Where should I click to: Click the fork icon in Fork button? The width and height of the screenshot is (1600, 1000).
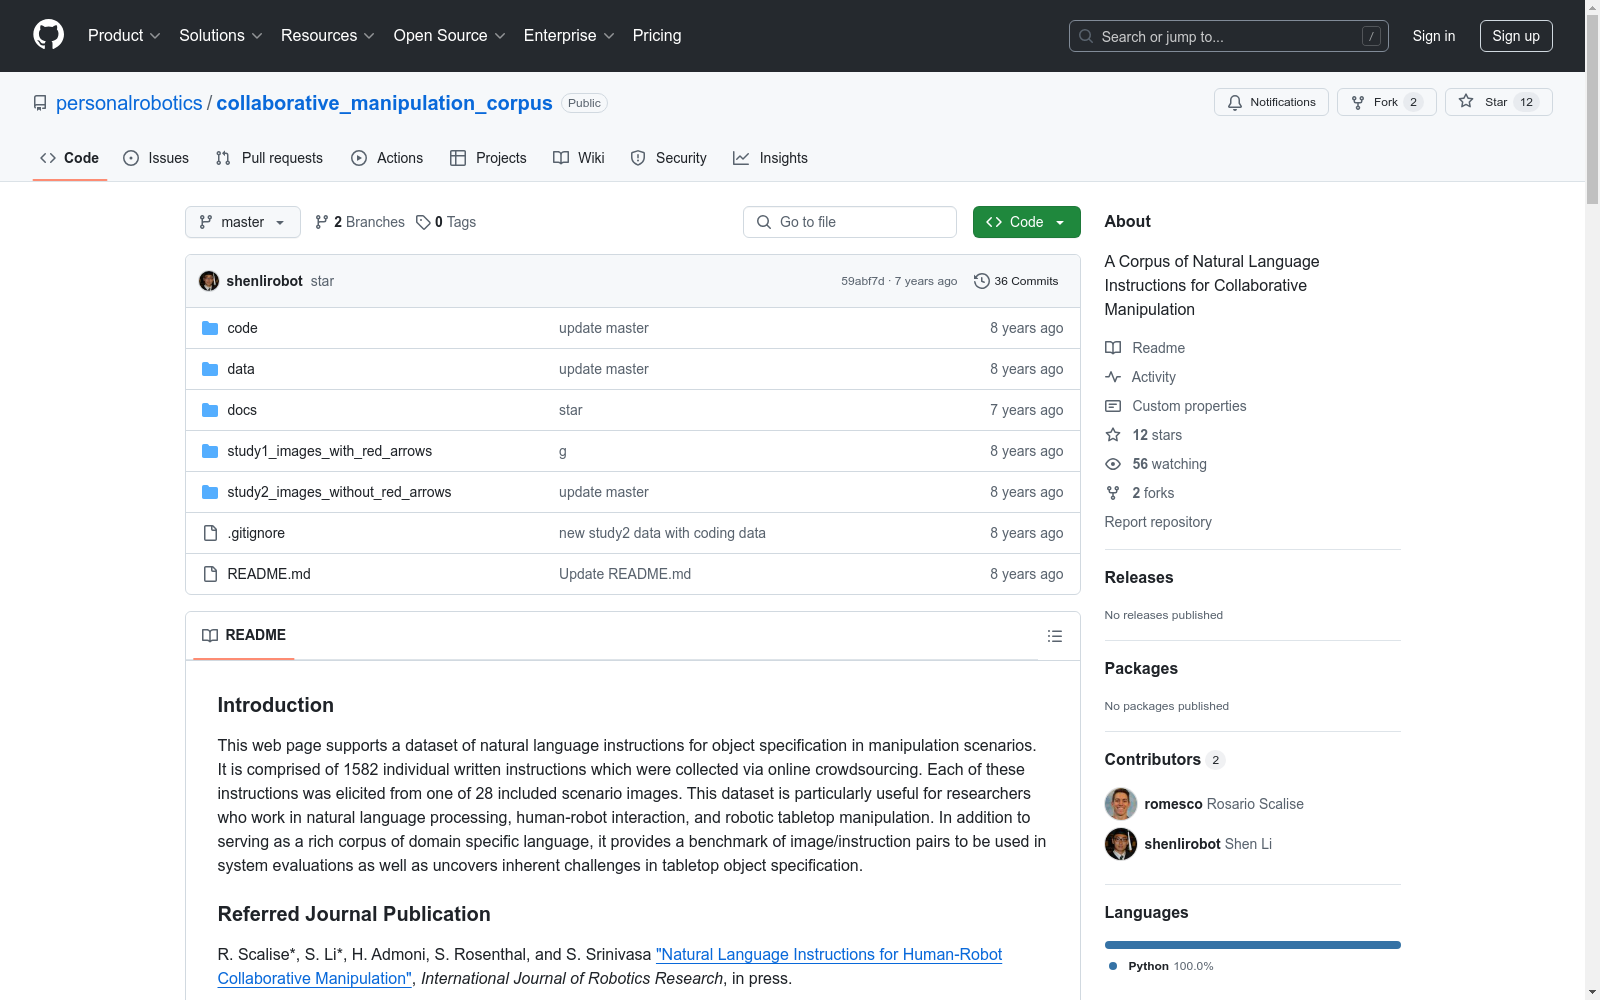click(1358, 102)
